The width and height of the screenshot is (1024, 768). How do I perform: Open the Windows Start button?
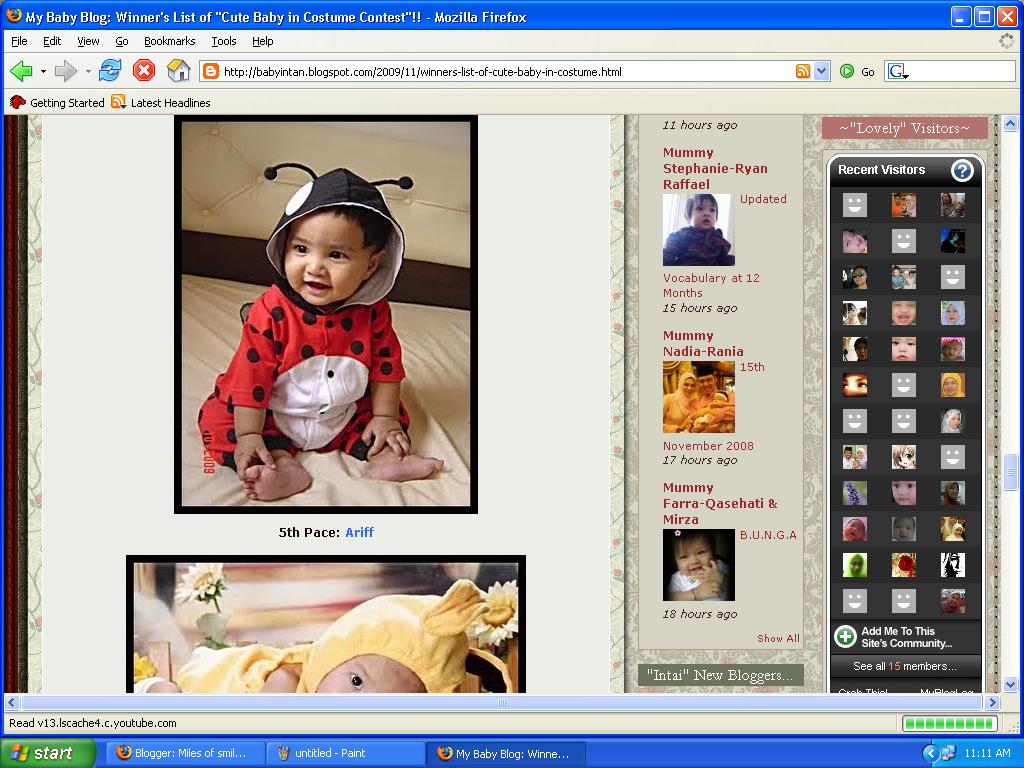(47, 753)
